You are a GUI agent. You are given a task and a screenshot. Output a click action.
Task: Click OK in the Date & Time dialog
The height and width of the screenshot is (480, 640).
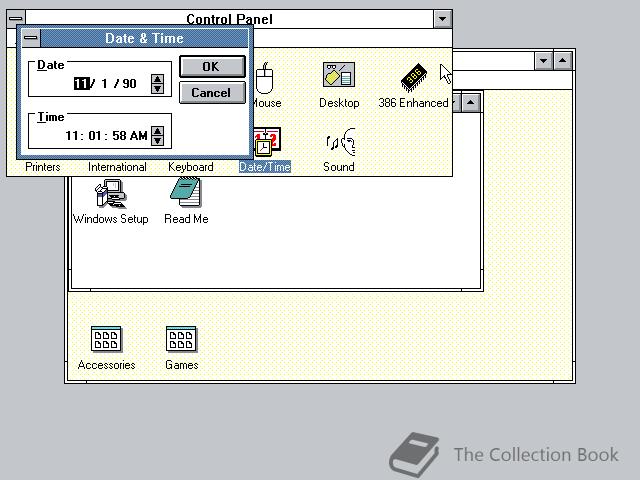[212, 67]
